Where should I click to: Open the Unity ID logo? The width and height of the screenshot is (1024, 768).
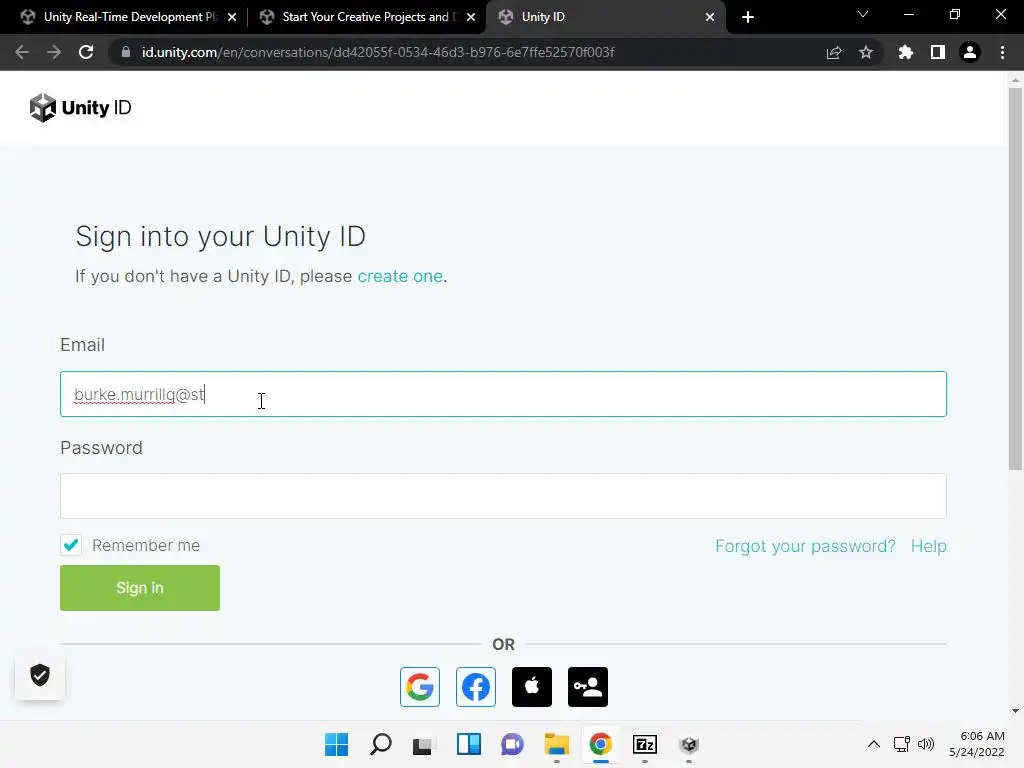click(80, 108)
